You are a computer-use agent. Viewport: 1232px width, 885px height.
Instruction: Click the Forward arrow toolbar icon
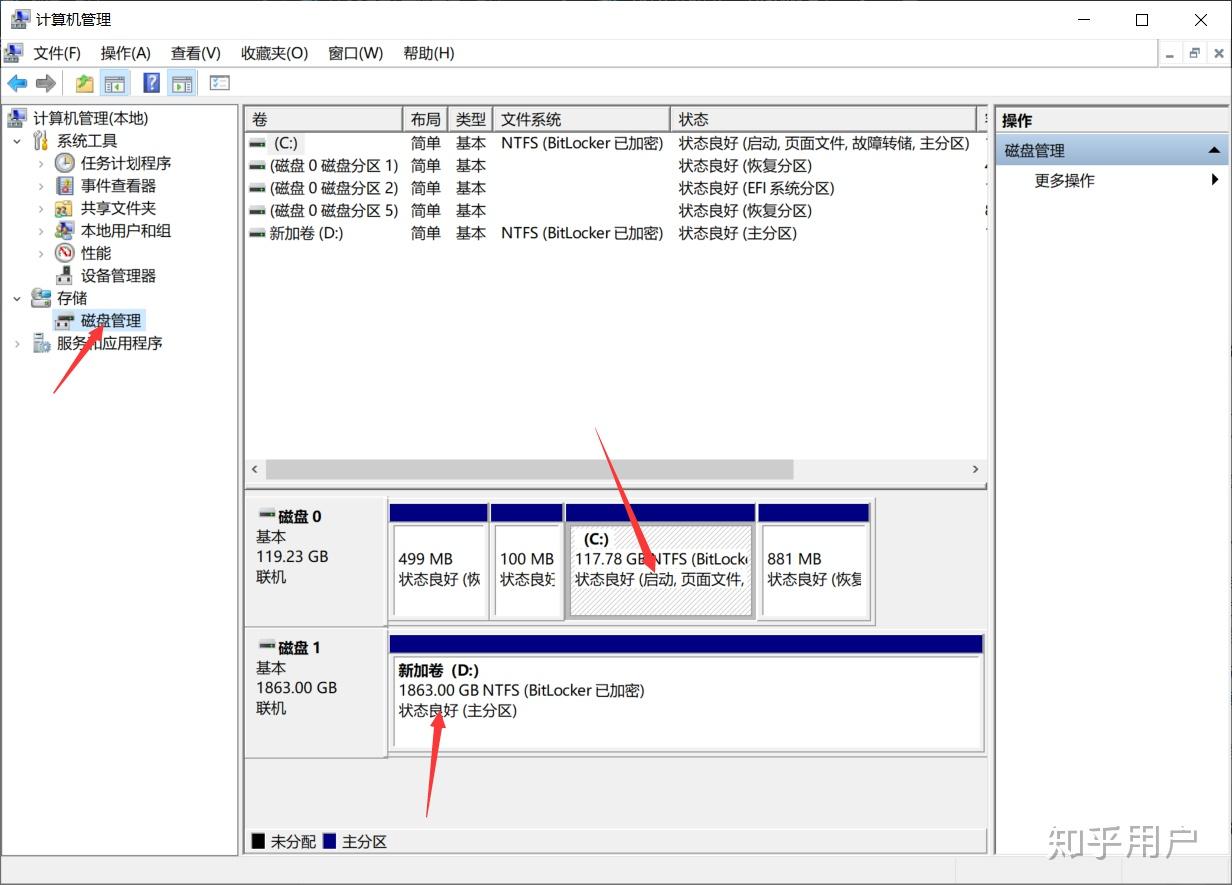click(x=45, y=83)
